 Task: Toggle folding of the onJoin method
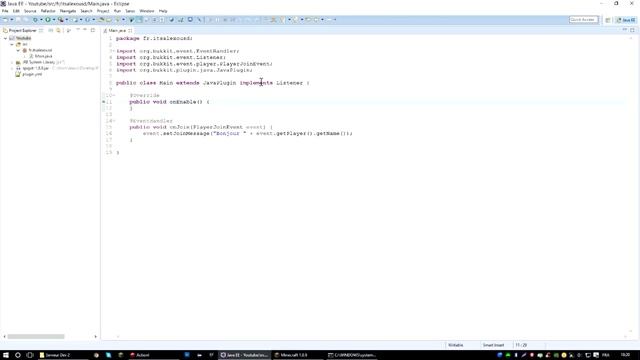click(x=114, y=121)
